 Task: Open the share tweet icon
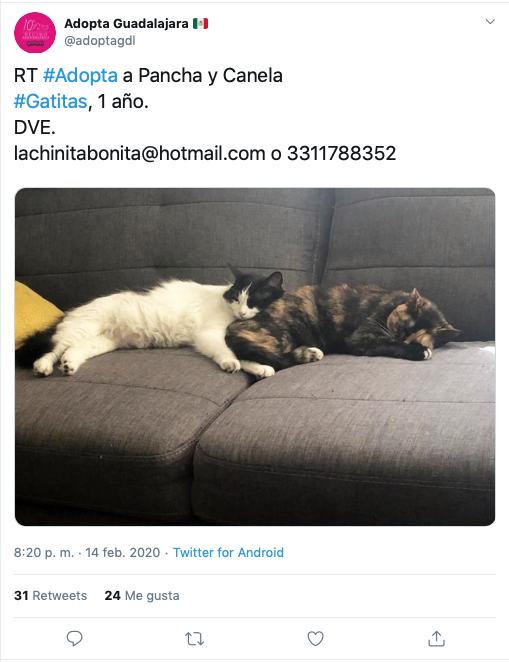436,638
